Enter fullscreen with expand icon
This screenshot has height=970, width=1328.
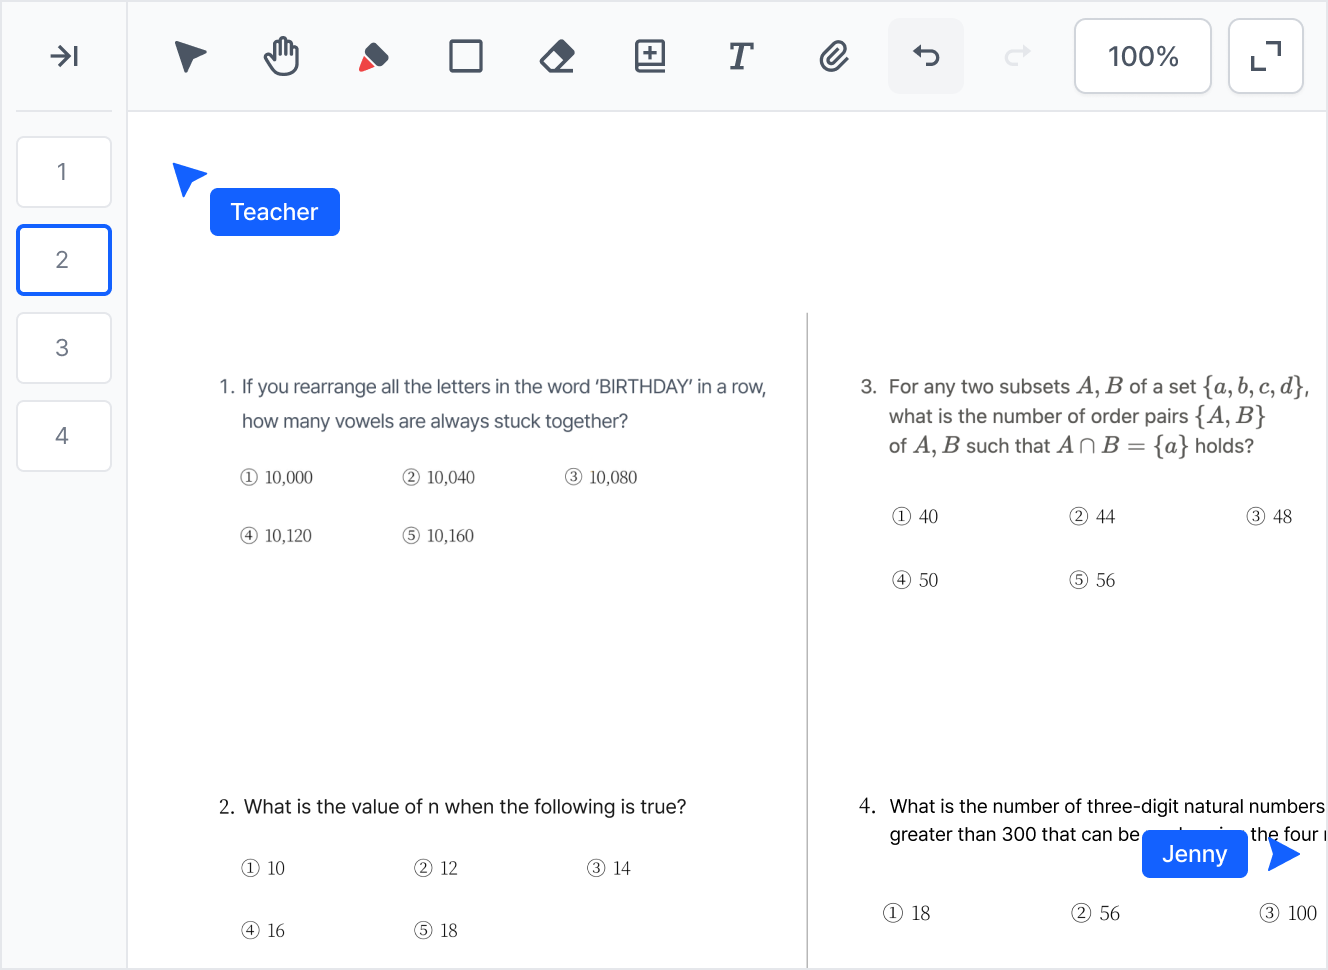(1266, 56)
